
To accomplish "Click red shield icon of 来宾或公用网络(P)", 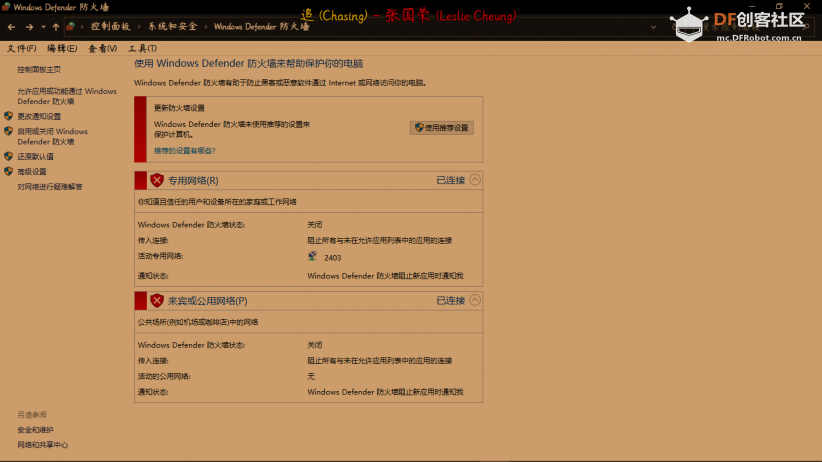I will (157, 300).
